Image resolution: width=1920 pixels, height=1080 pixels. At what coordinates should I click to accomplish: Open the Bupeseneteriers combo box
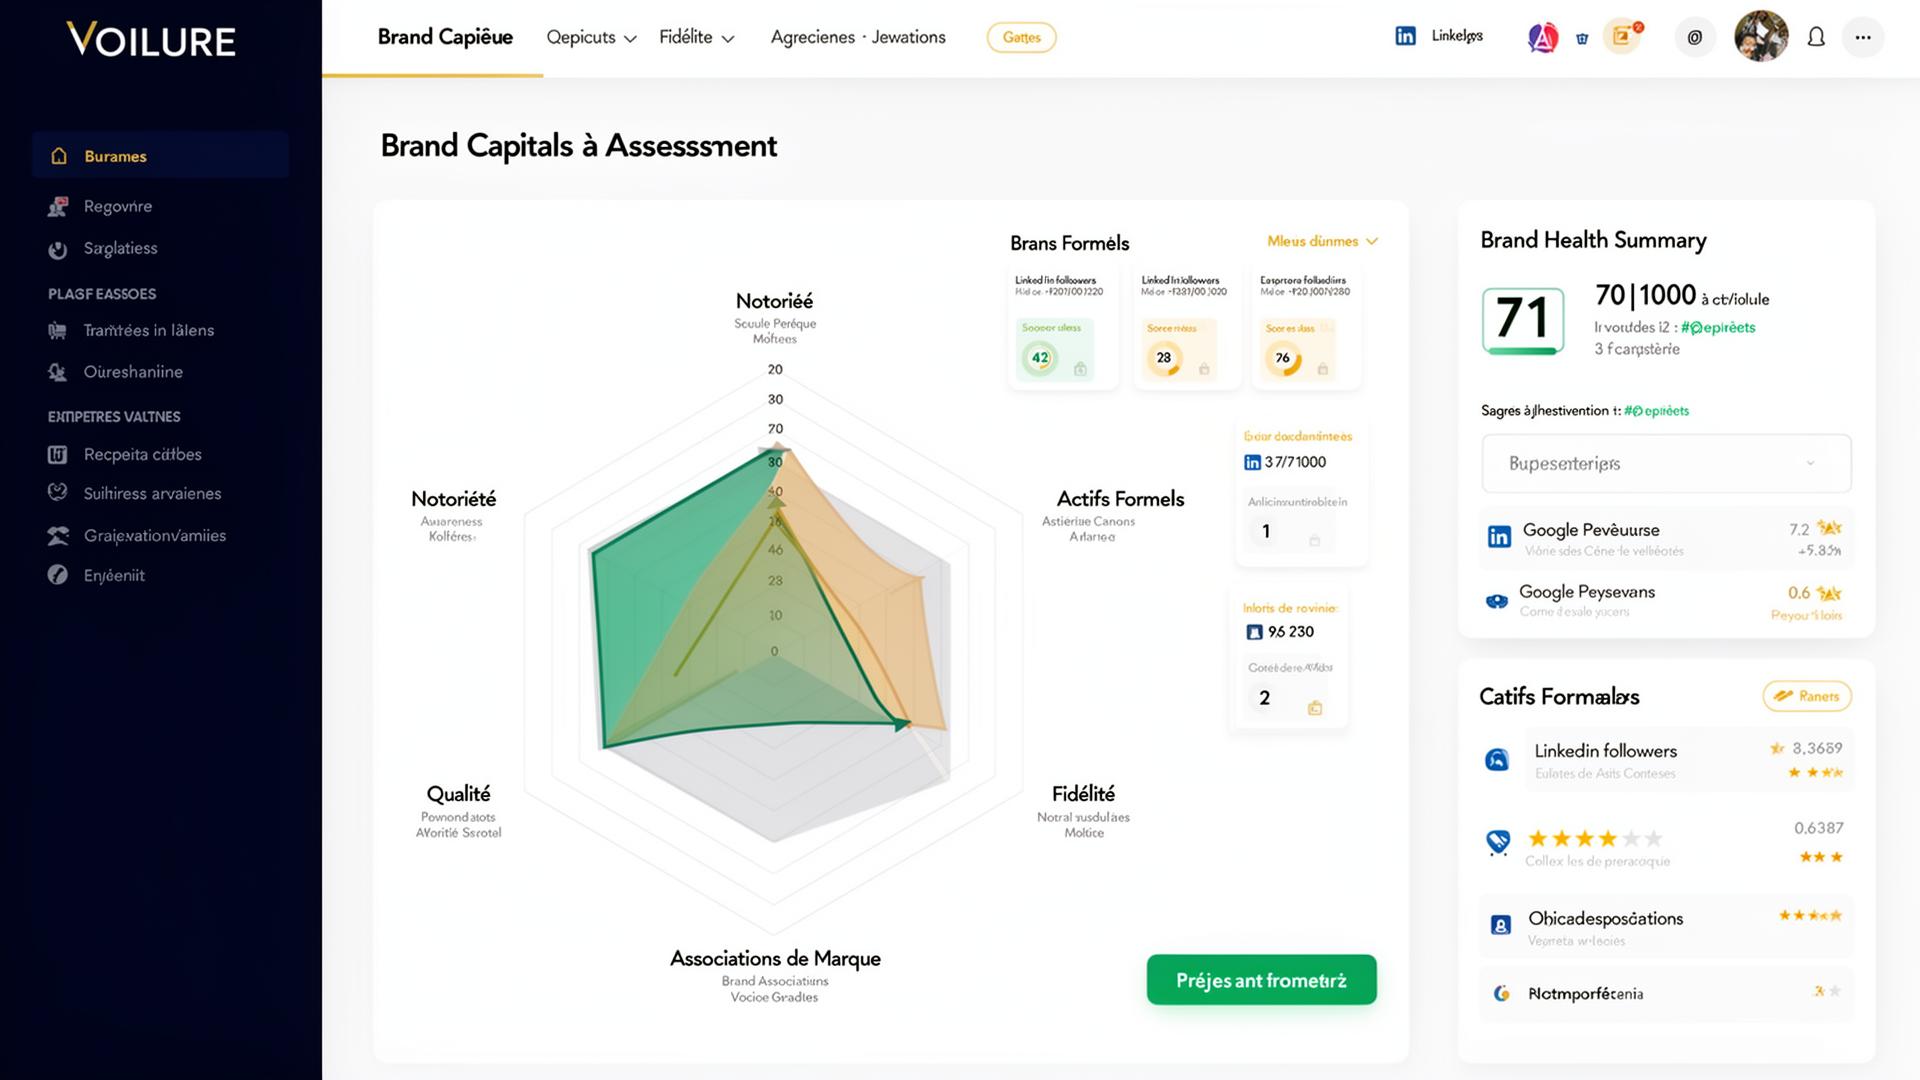coord(1665,463)
